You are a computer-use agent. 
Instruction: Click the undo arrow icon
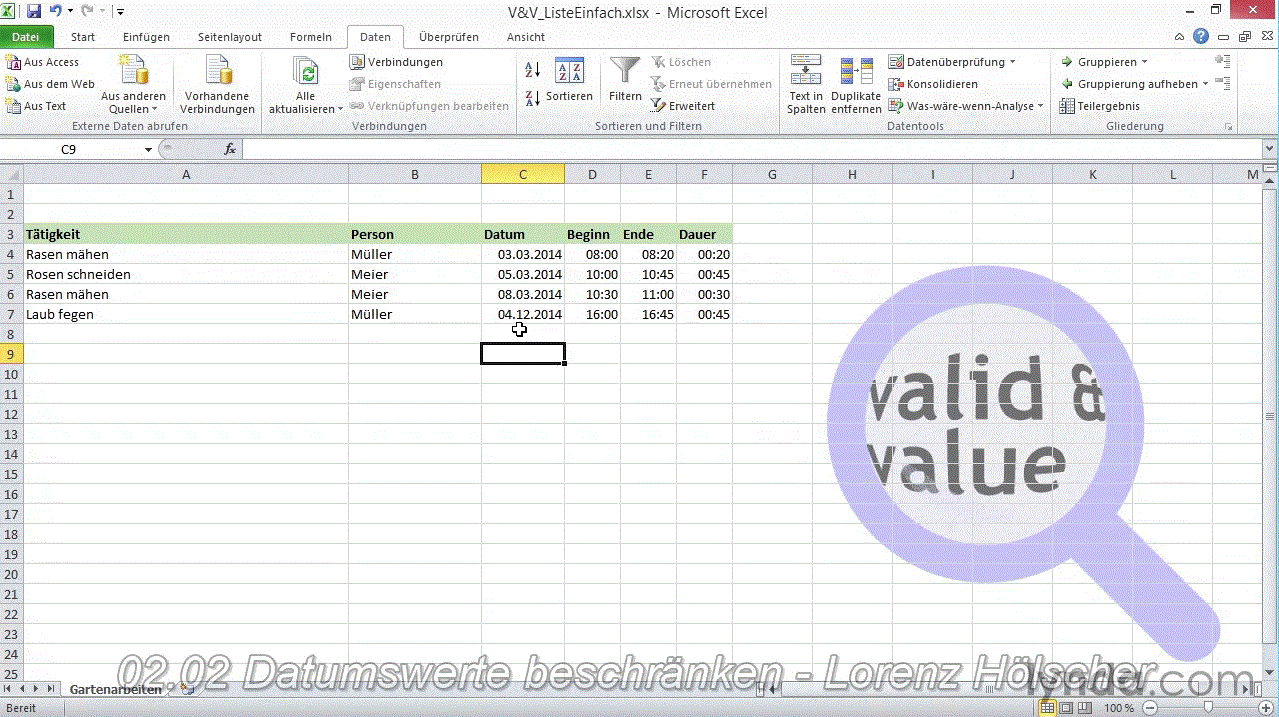(56, 11)
